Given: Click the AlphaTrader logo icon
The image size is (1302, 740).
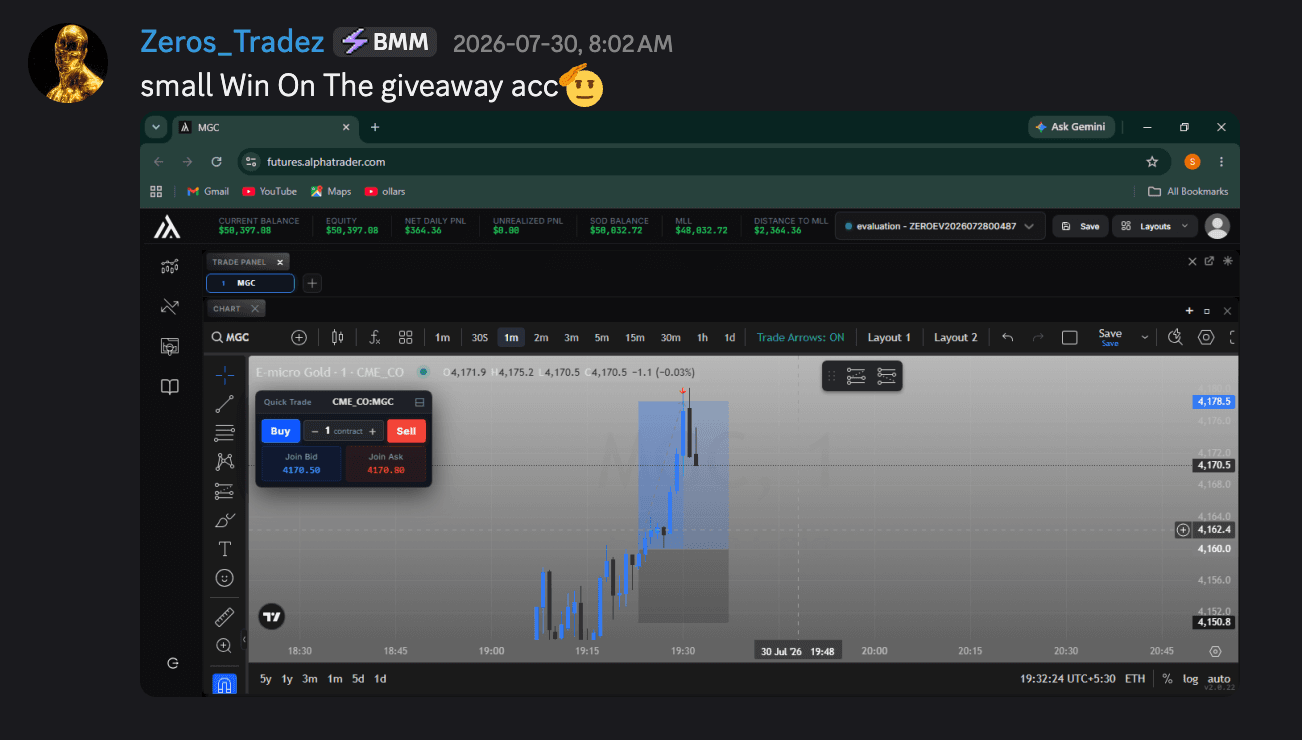Looking at the screenshot, I should [x=167, y=227].
